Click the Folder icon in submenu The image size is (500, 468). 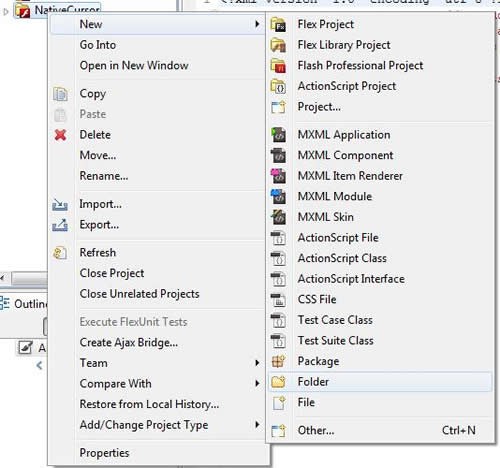point(278,382)
